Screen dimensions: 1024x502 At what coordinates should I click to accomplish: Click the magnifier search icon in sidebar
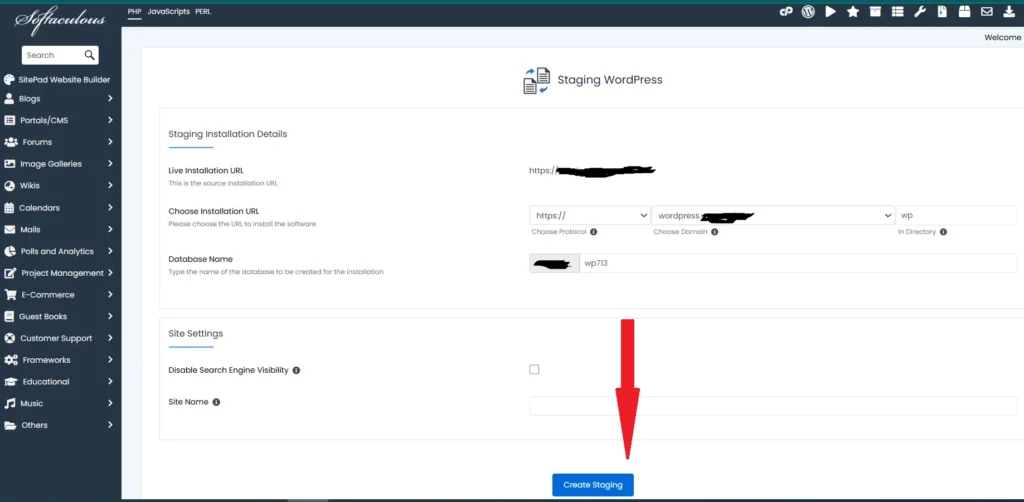point(89,55)
